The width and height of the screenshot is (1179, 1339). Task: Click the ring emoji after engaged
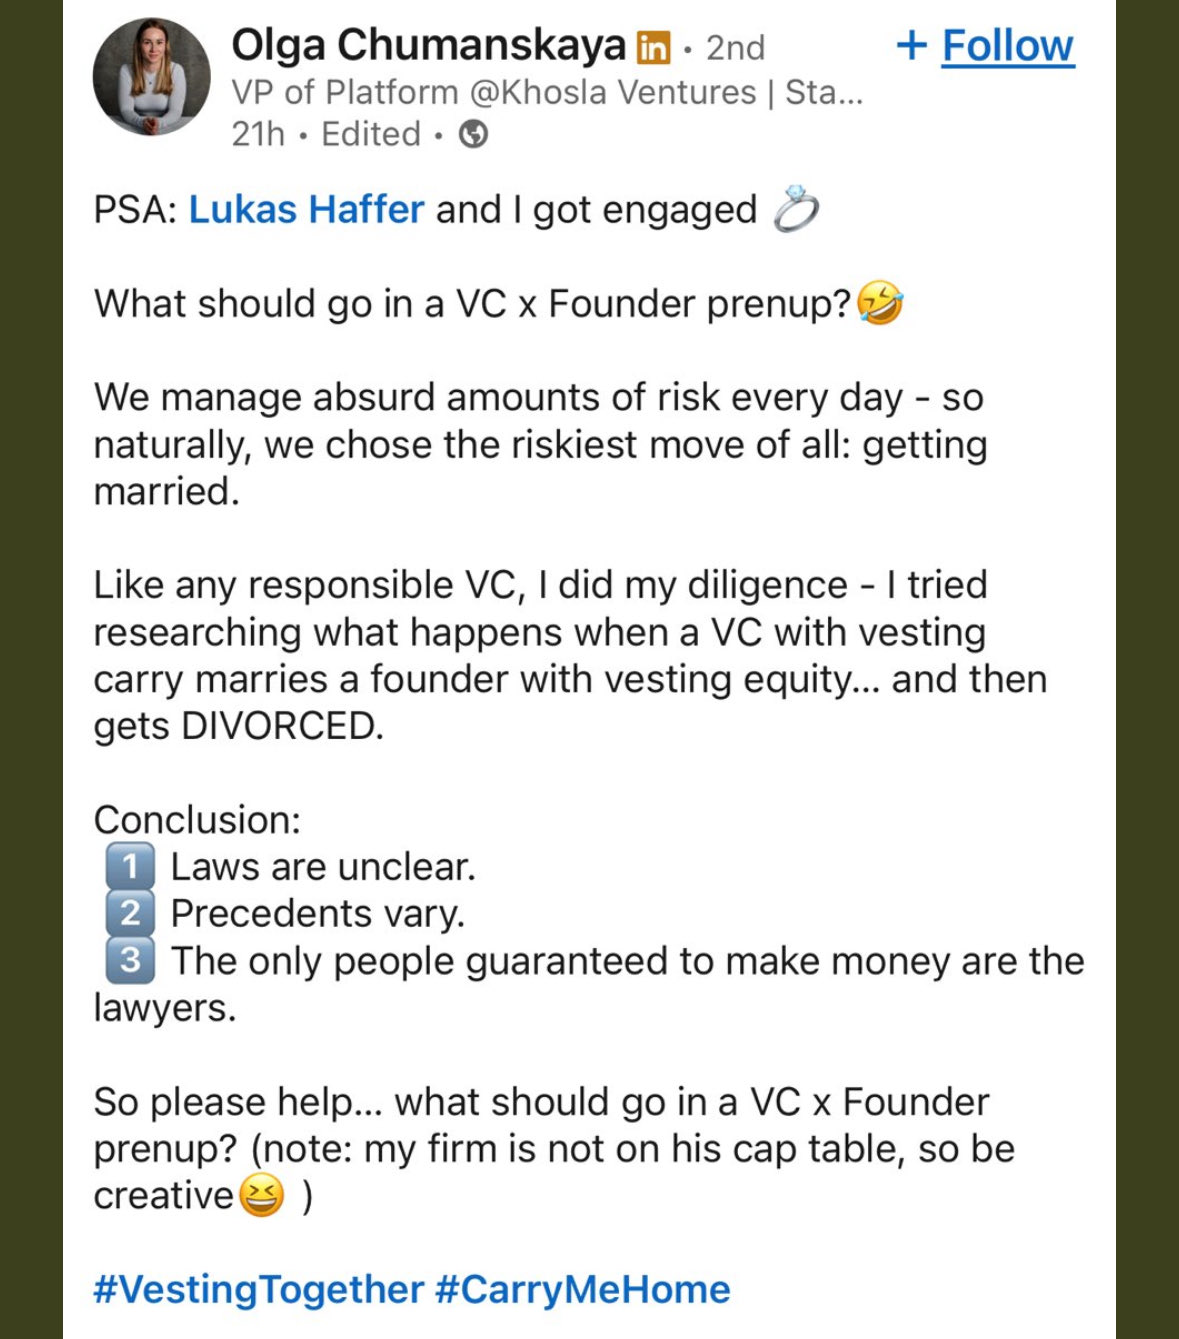796,210
